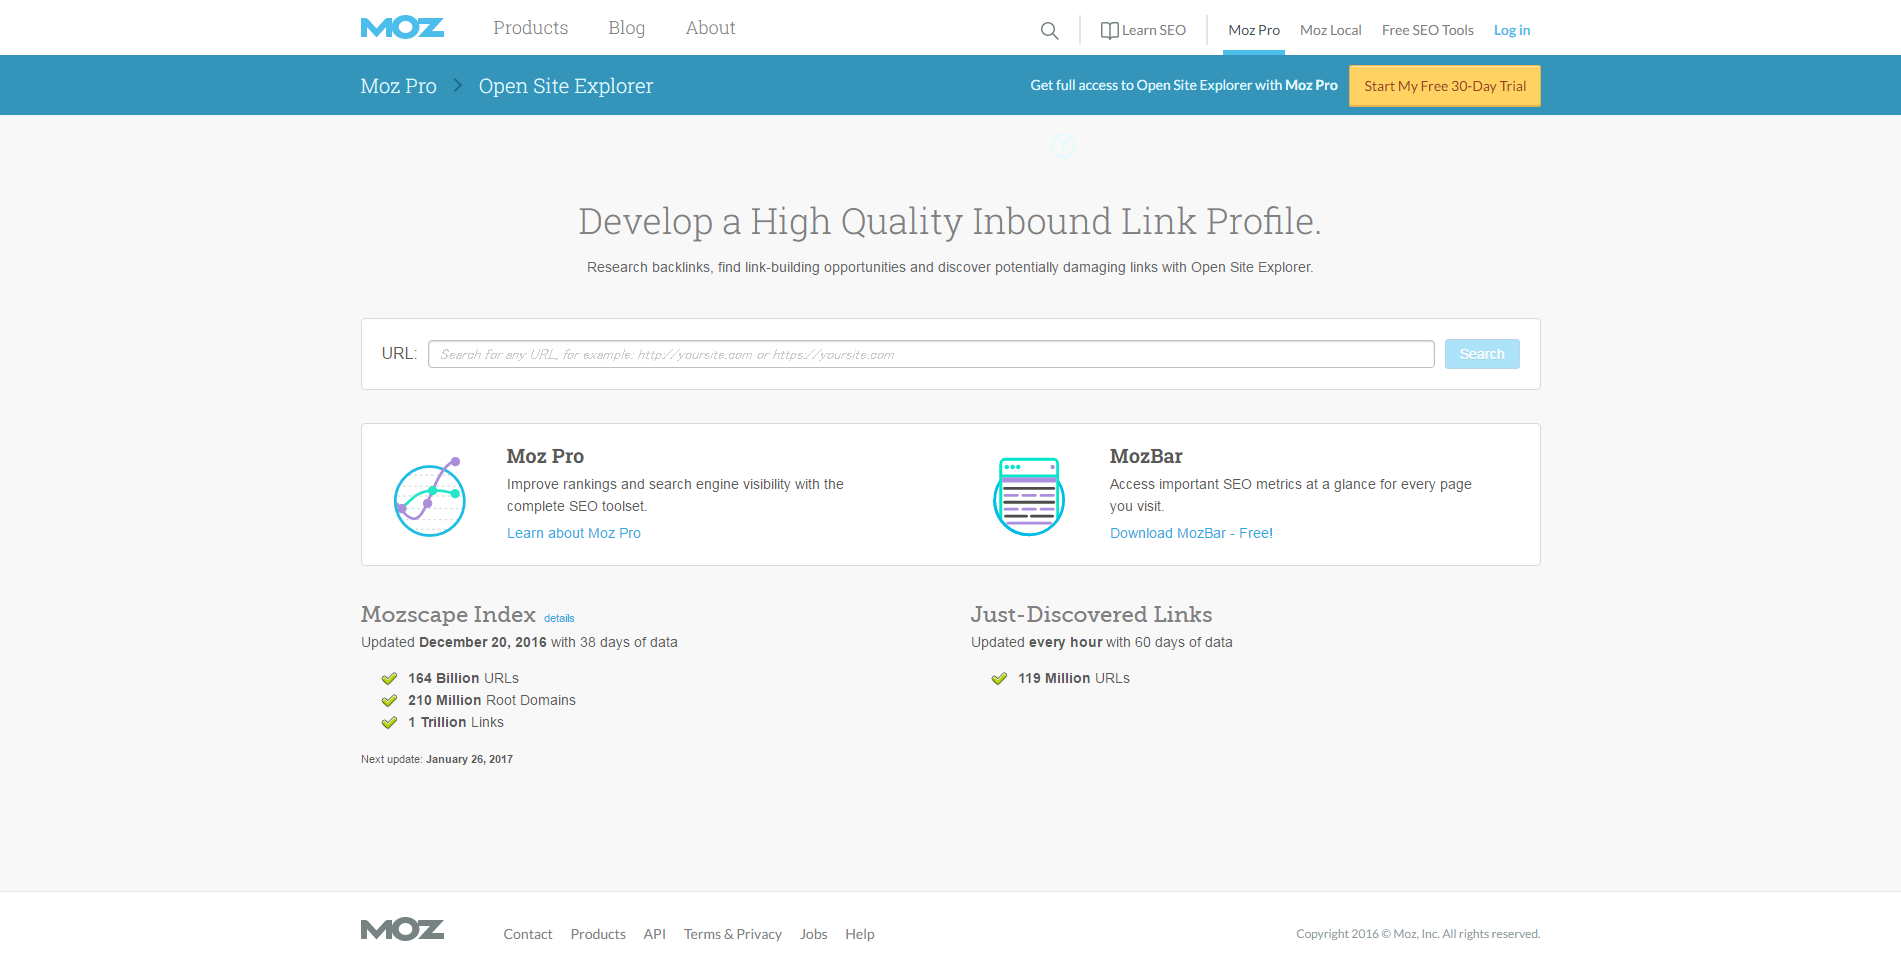This screenshot has height=973, width=1901.
Task: Open Terms & Privacy footer link
Action: (x=733, y=934)
